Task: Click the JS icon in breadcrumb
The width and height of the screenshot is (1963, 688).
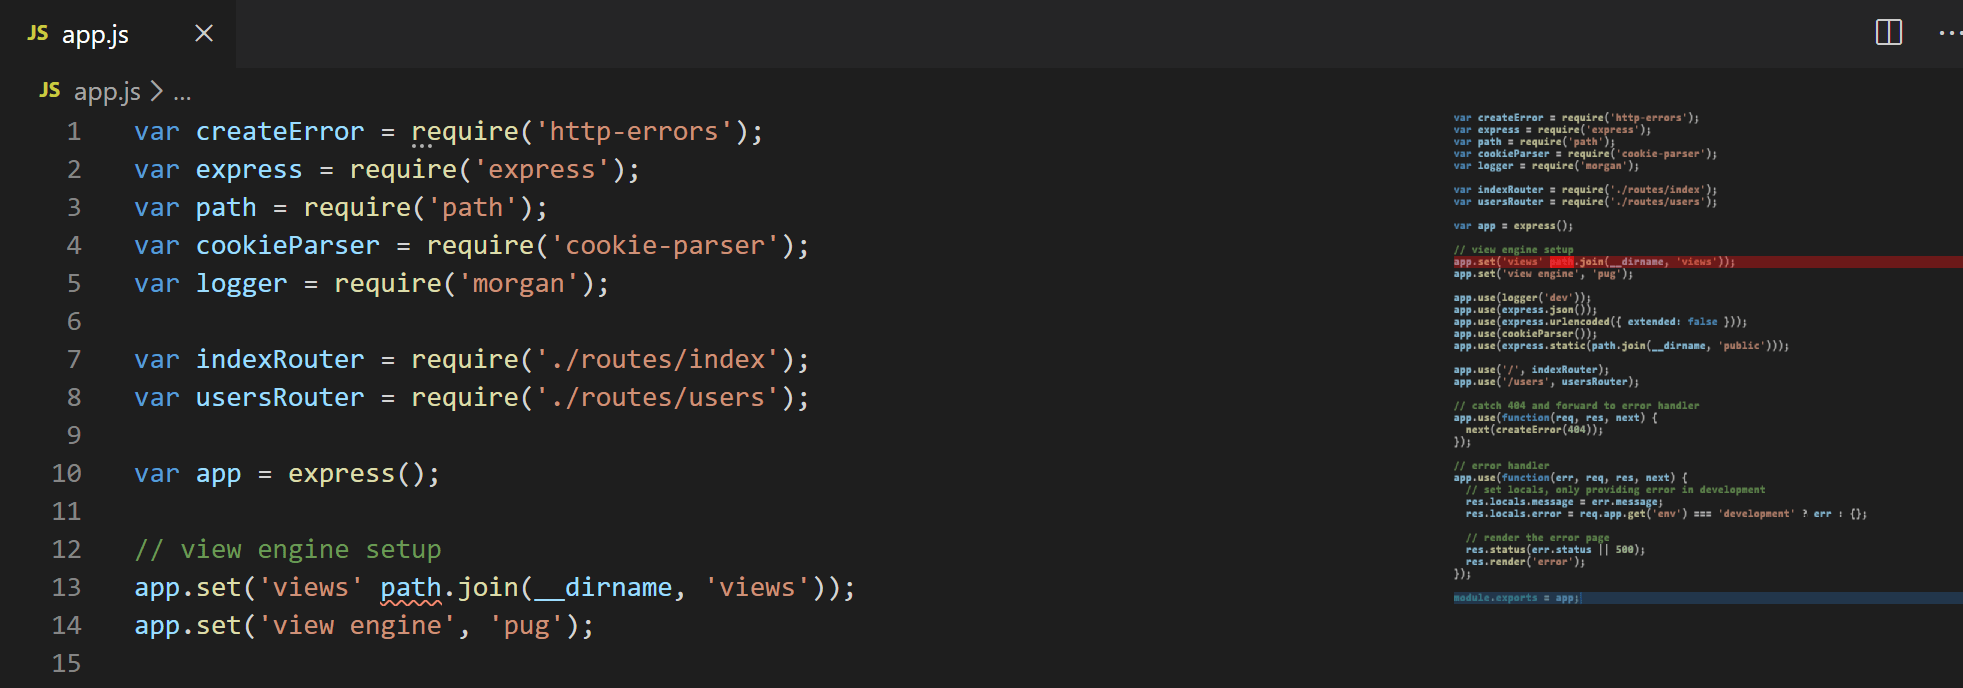Action: (x=50, y=91)
